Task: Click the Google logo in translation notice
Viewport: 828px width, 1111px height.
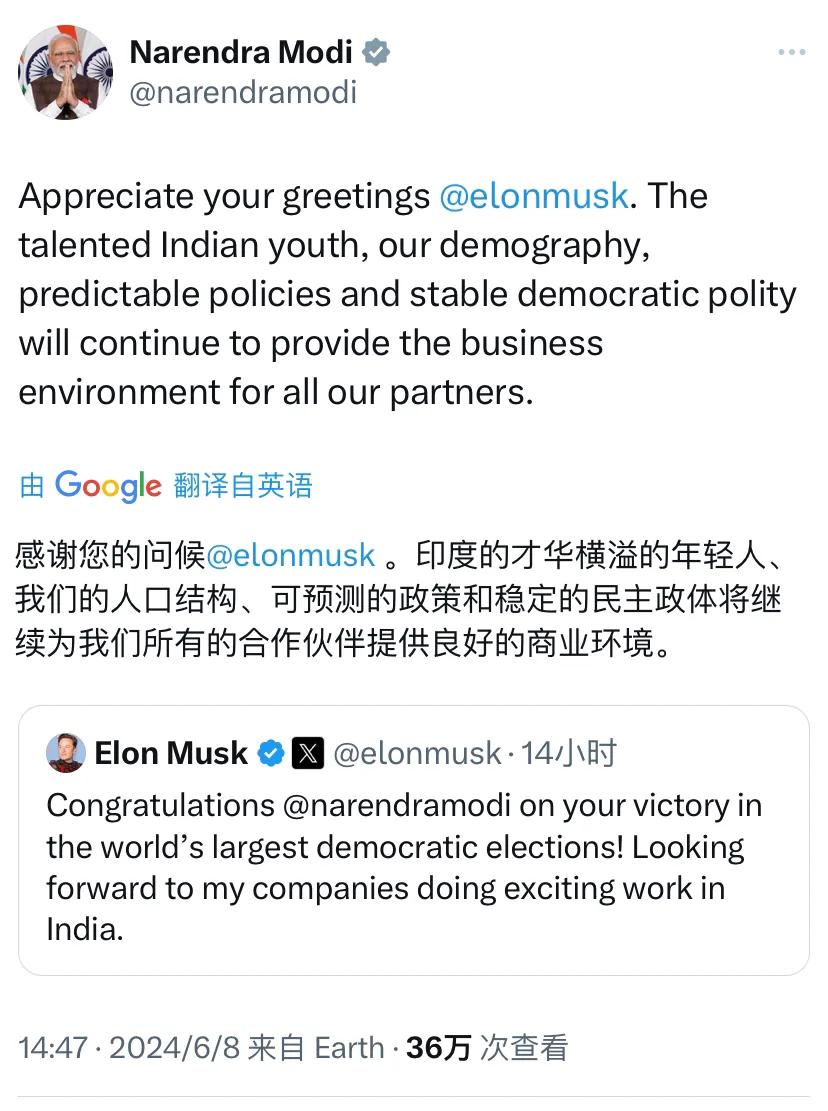Action: pos(108,486)
